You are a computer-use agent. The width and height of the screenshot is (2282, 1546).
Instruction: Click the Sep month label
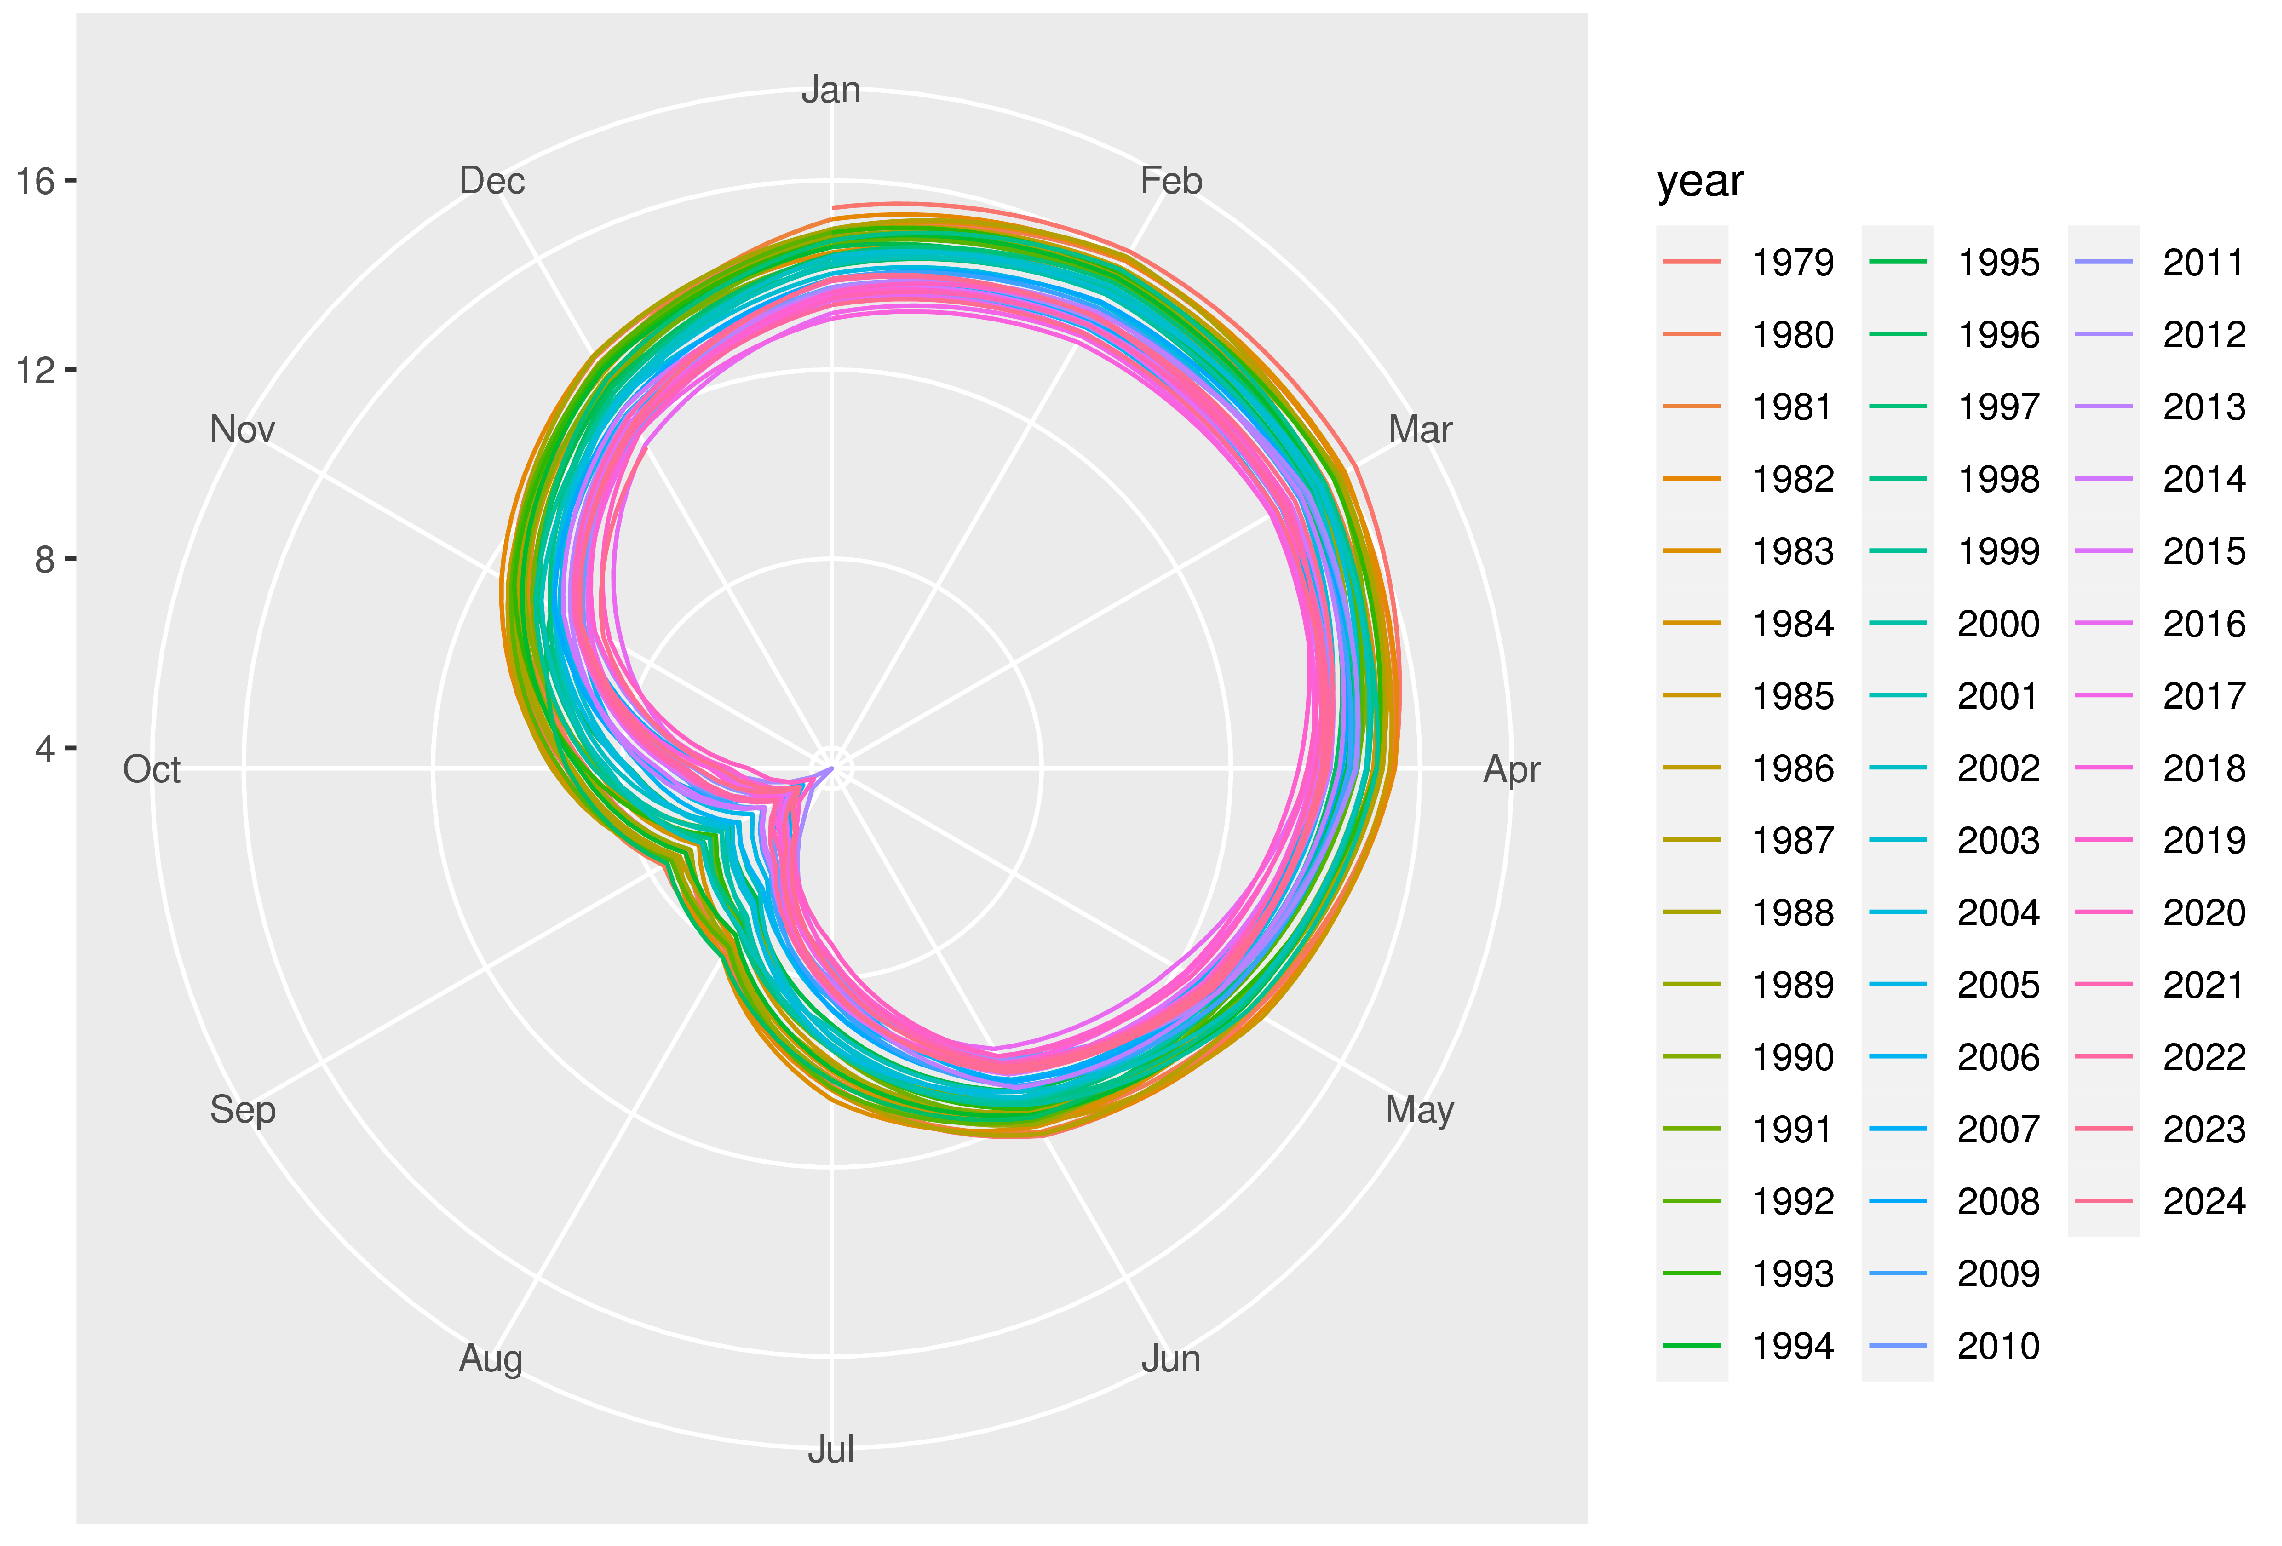242,1109
